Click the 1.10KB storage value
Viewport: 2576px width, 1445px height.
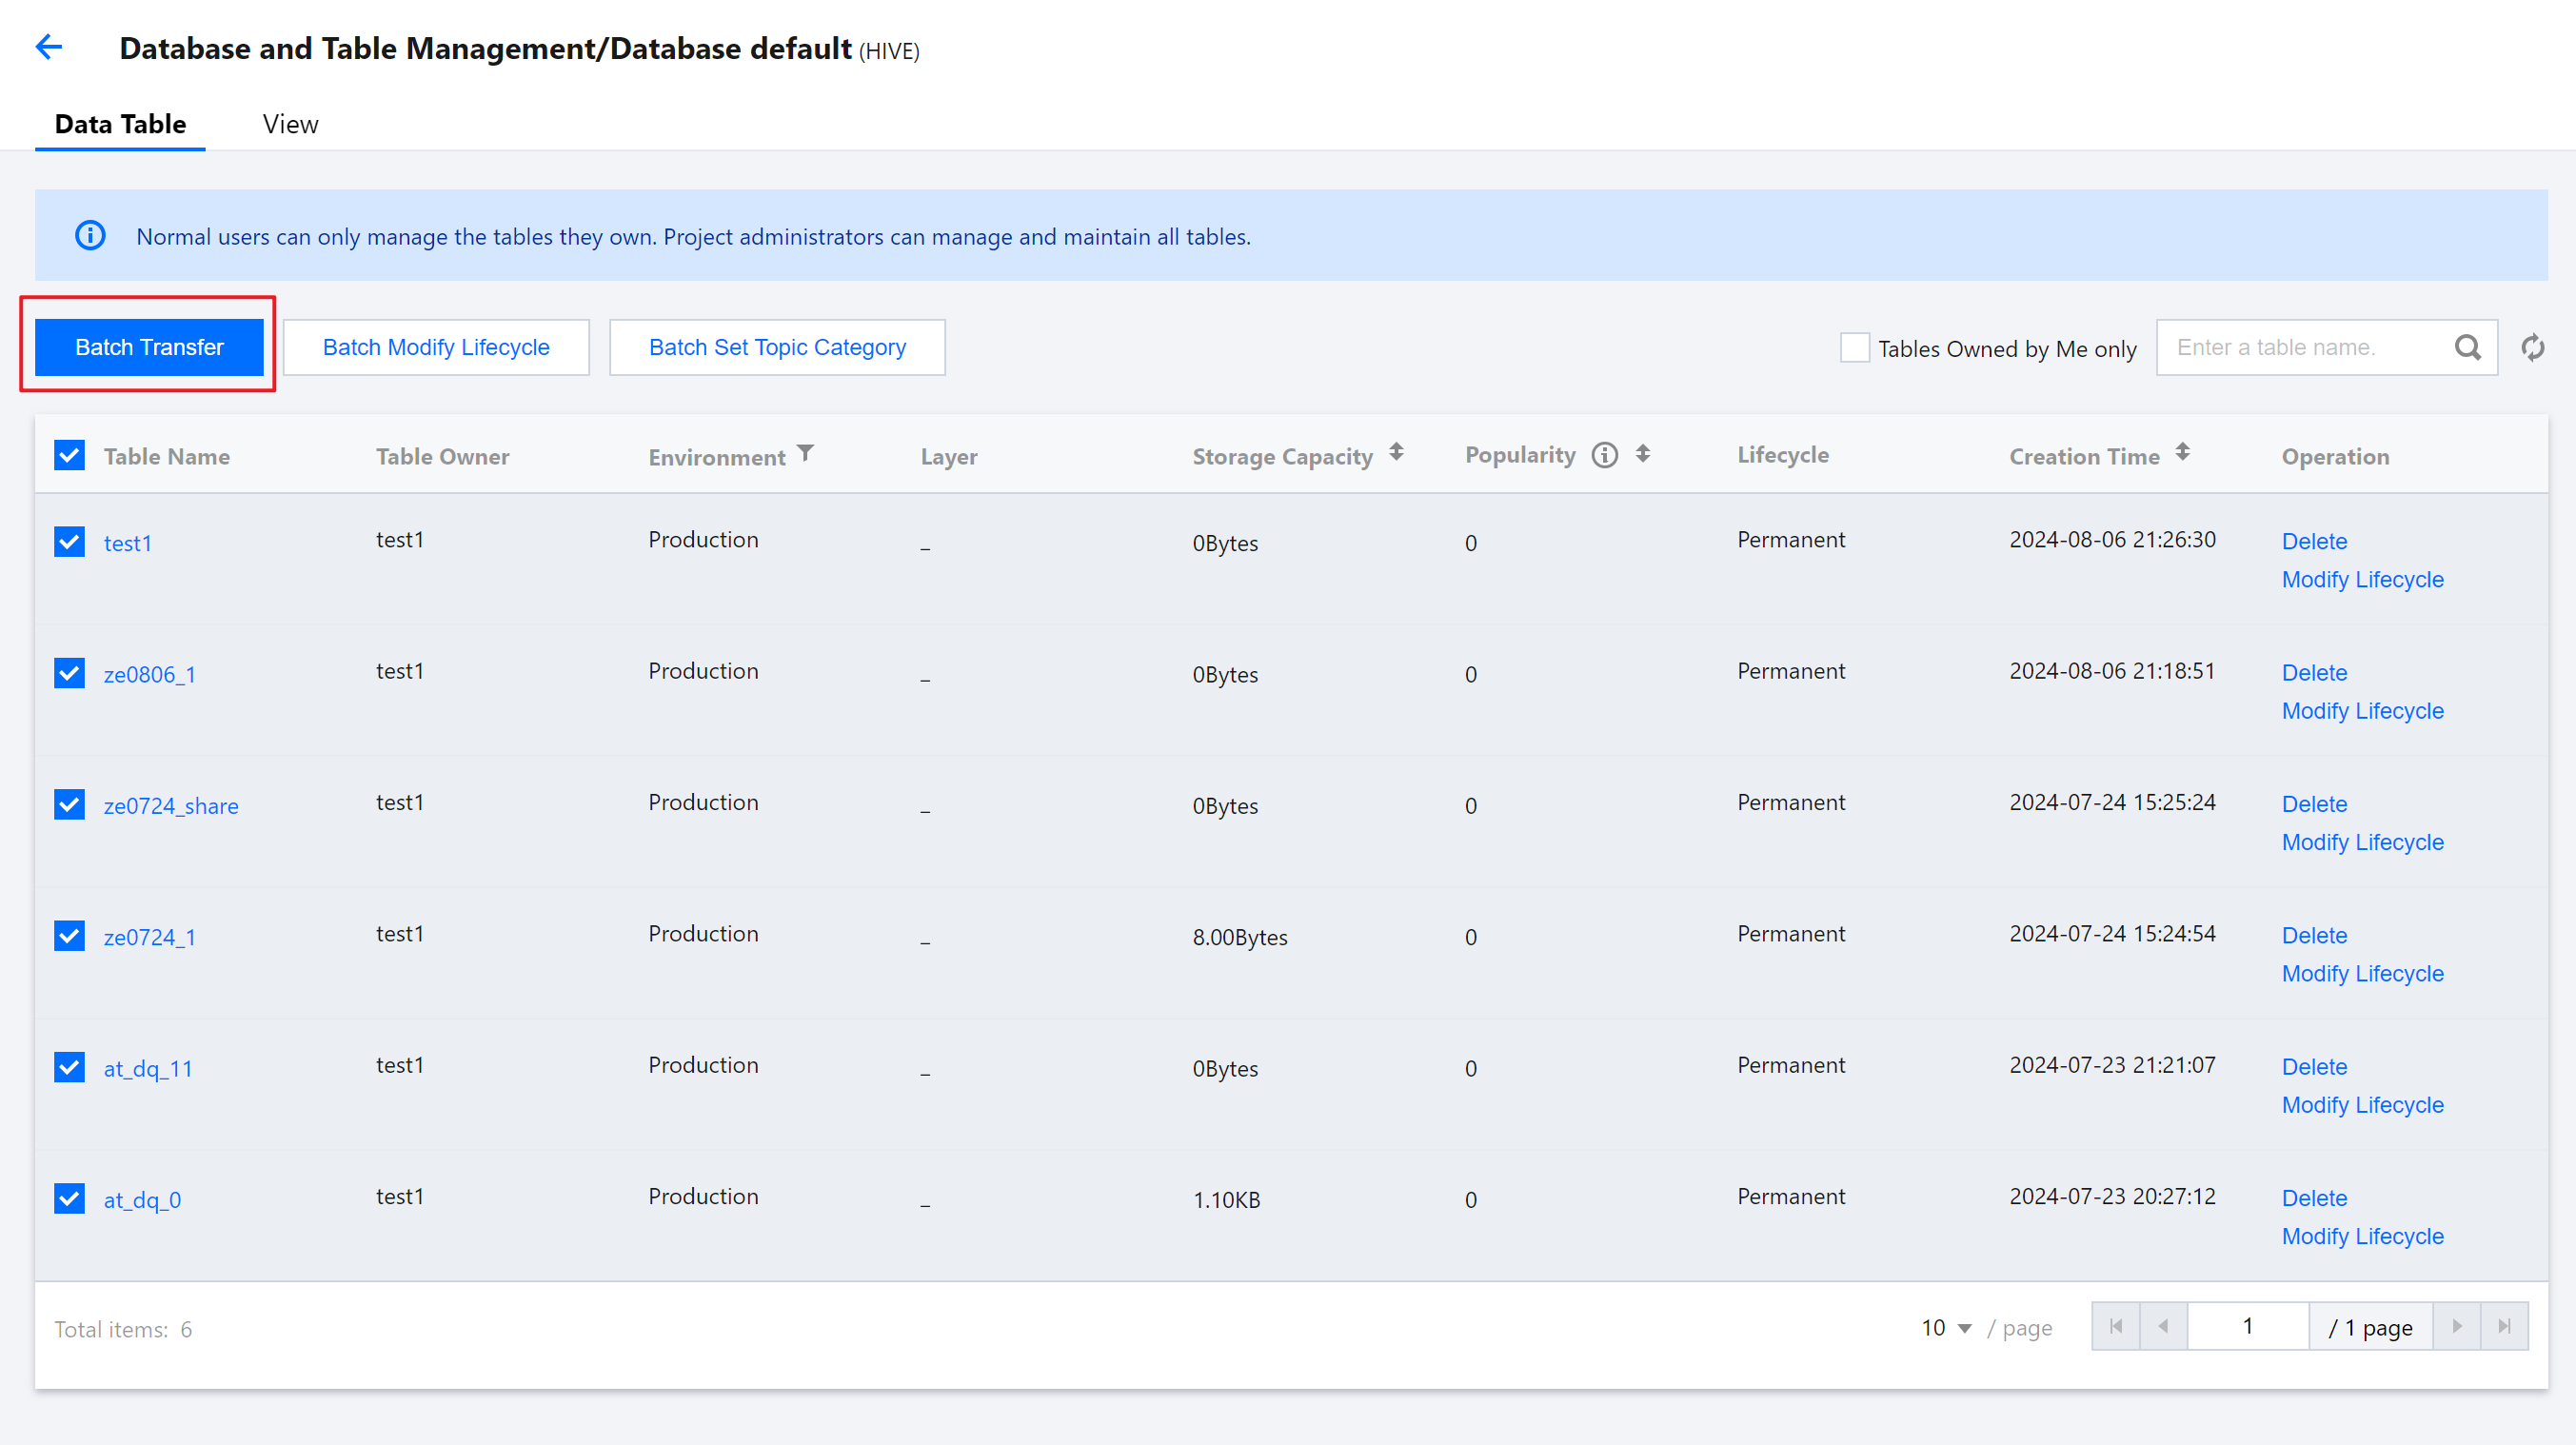point(1226,1200)
